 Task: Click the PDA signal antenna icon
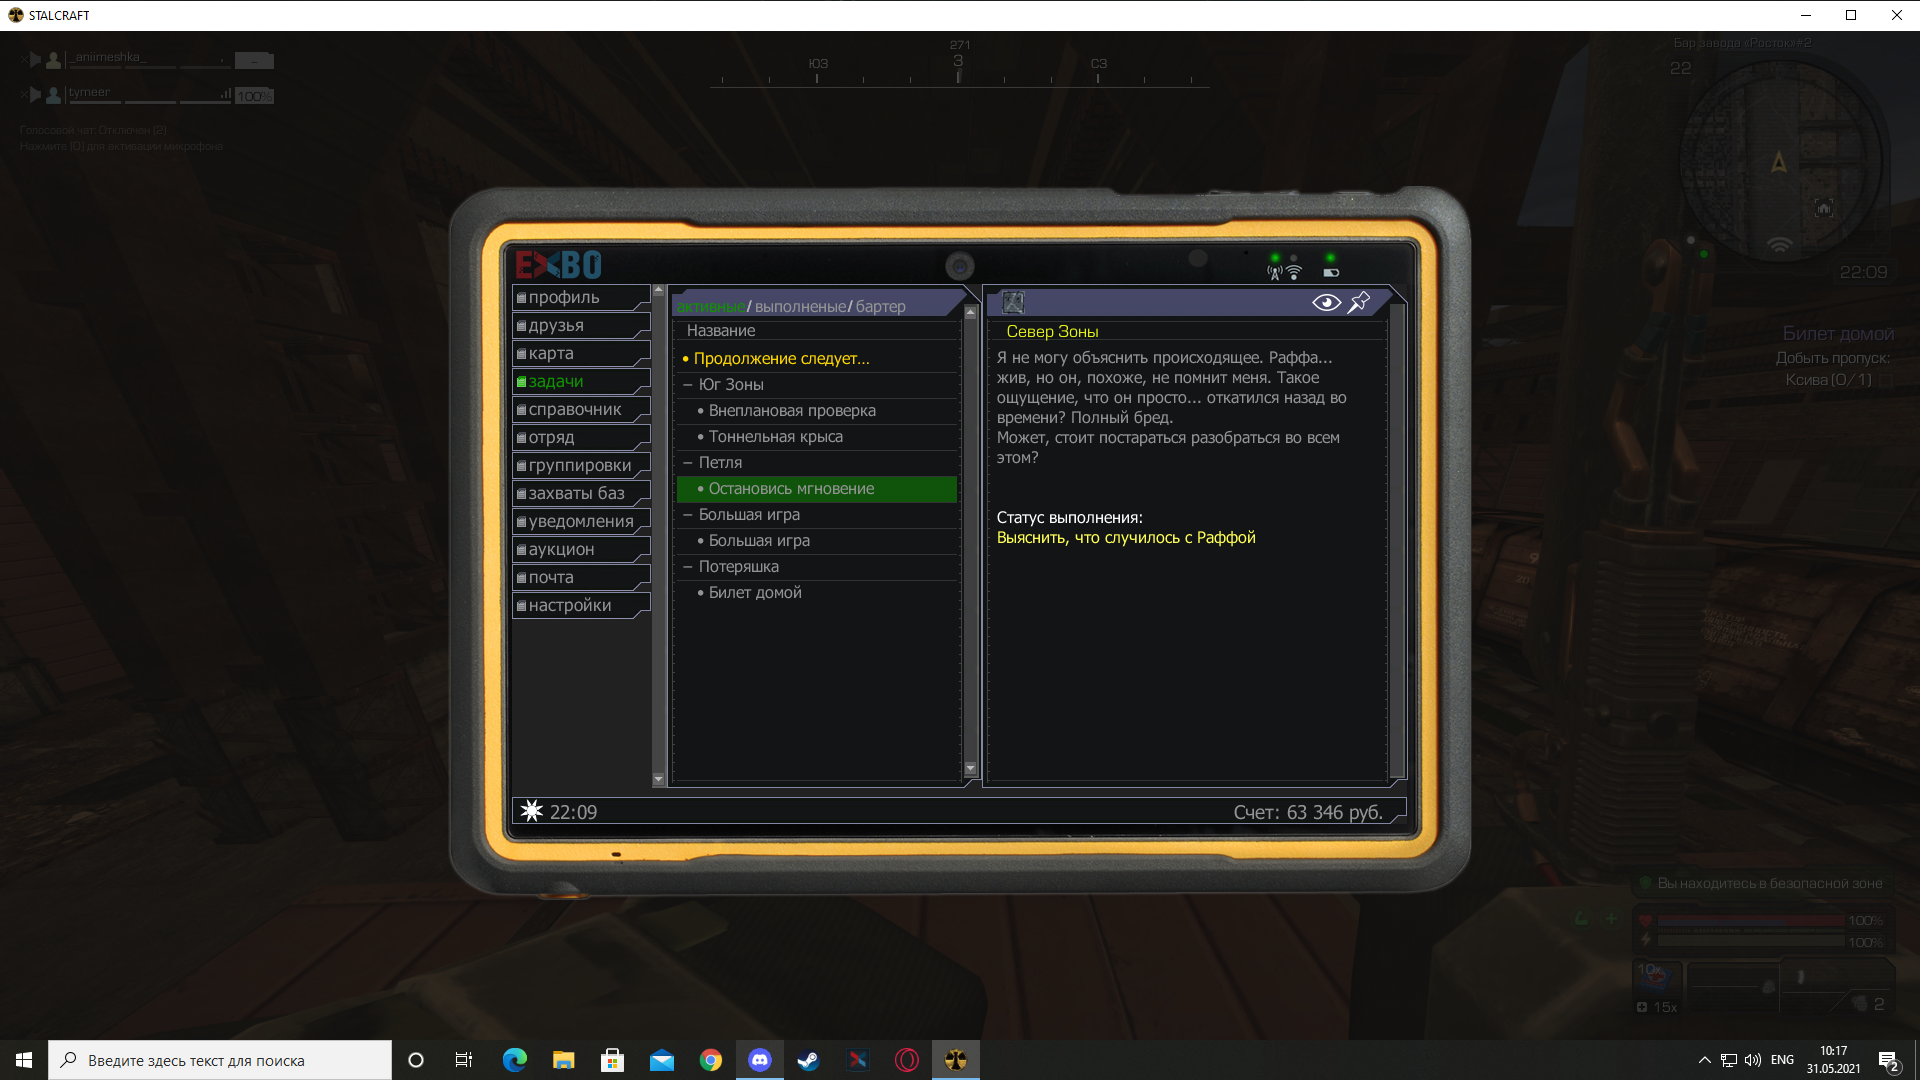(1274, 272)
